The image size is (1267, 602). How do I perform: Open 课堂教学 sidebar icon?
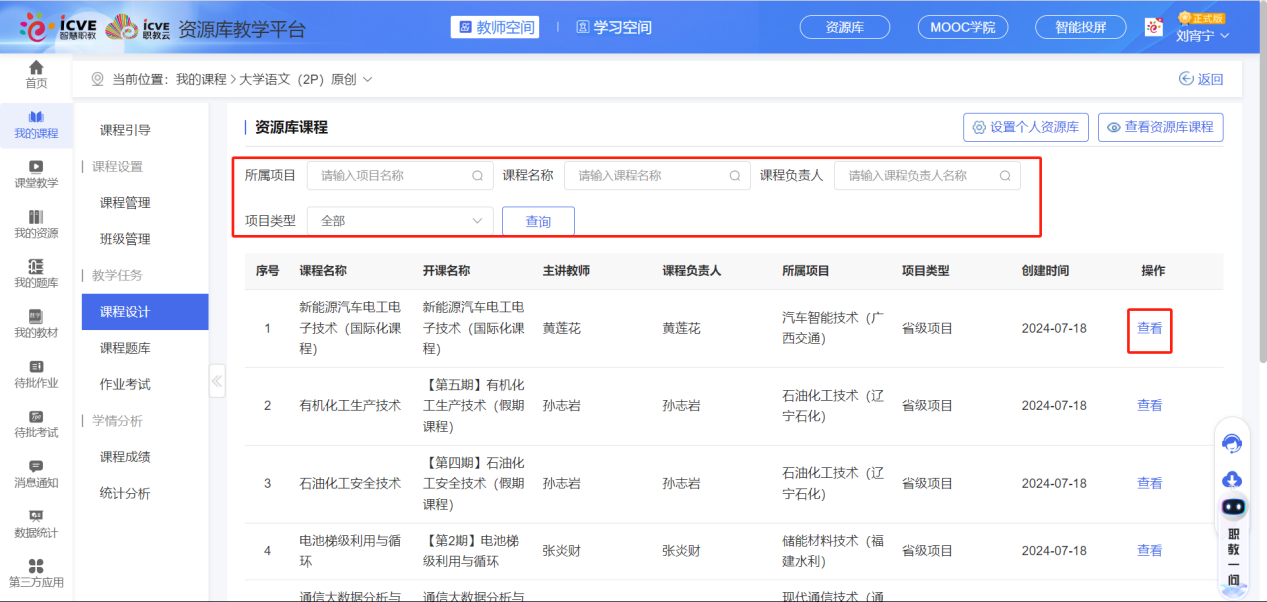click(x=36, y=167)
